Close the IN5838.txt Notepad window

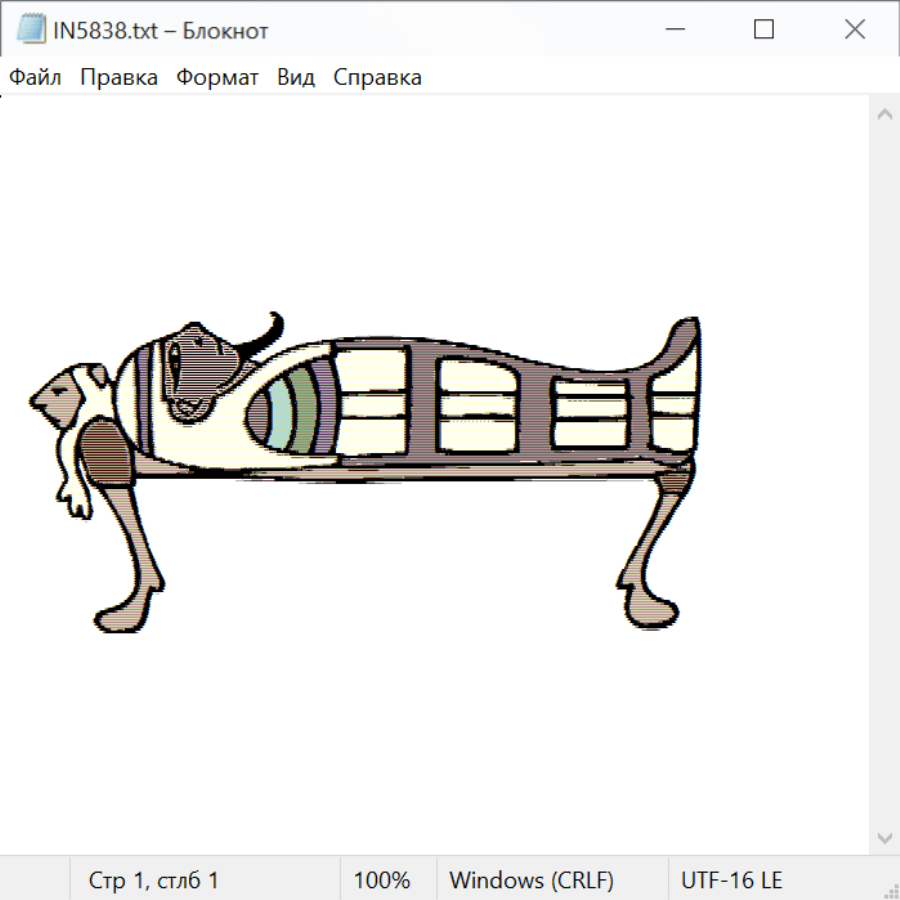click(854, 30)
